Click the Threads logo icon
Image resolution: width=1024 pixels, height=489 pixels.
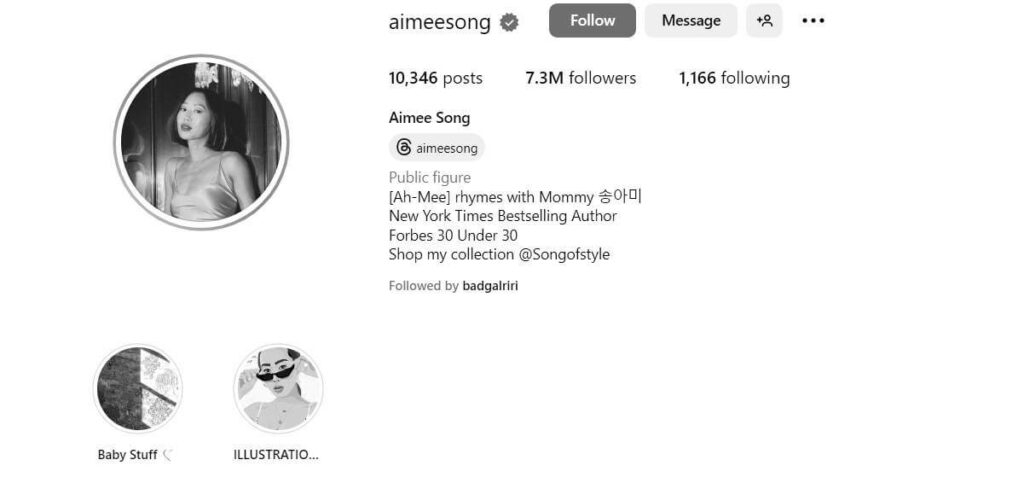coord(404,148)
